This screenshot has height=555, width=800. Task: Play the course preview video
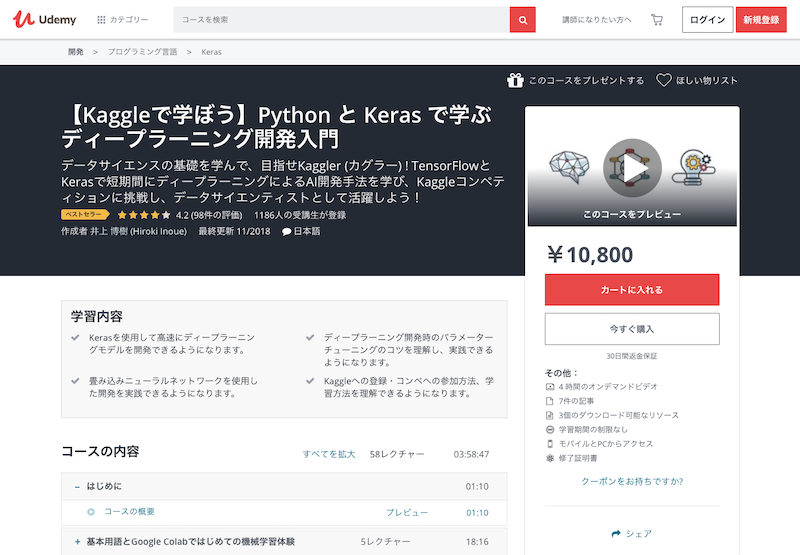tap(632, 168)
